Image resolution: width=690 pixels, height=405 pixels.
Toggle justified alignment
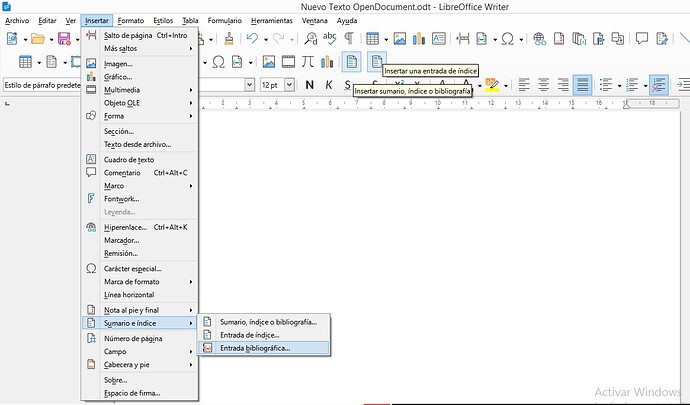pyautogui.click(x=583, y=85)
